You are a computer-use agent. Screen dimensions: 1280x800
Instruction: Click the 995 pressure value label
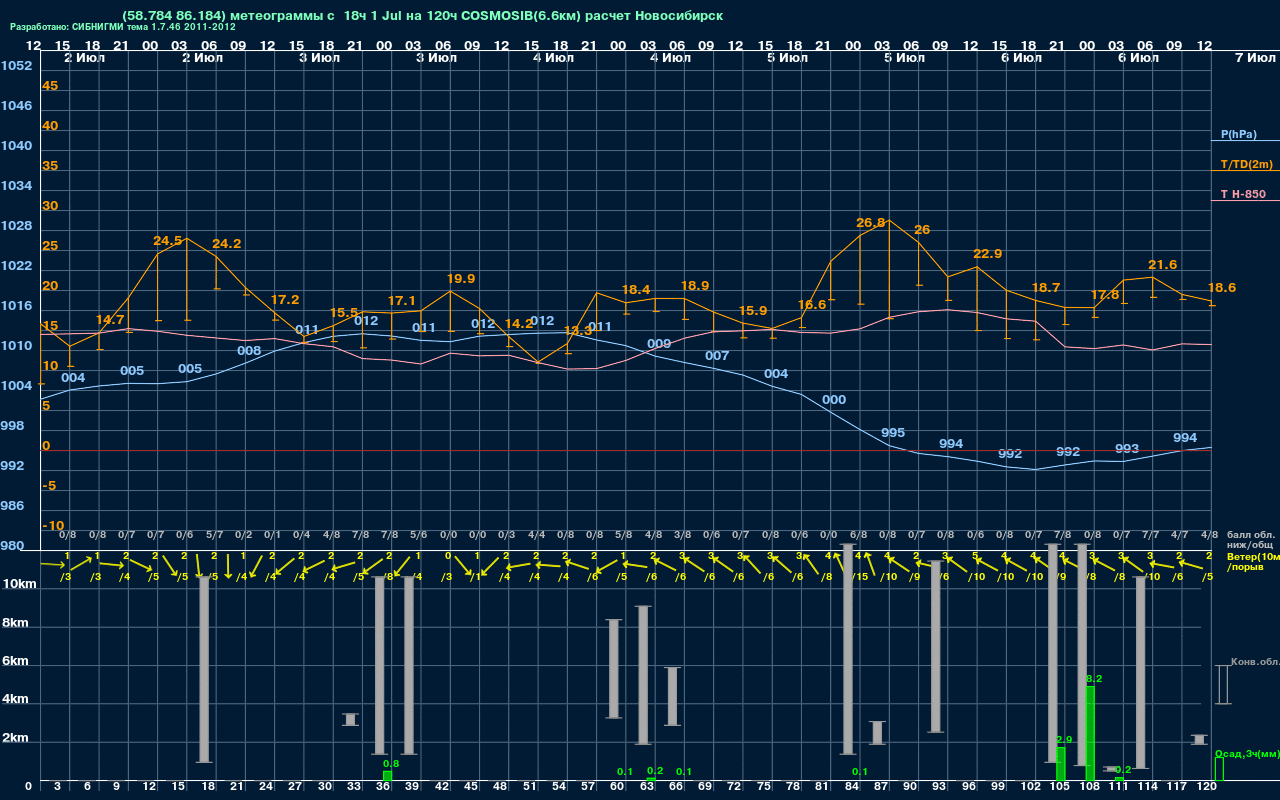click(893, 433)
